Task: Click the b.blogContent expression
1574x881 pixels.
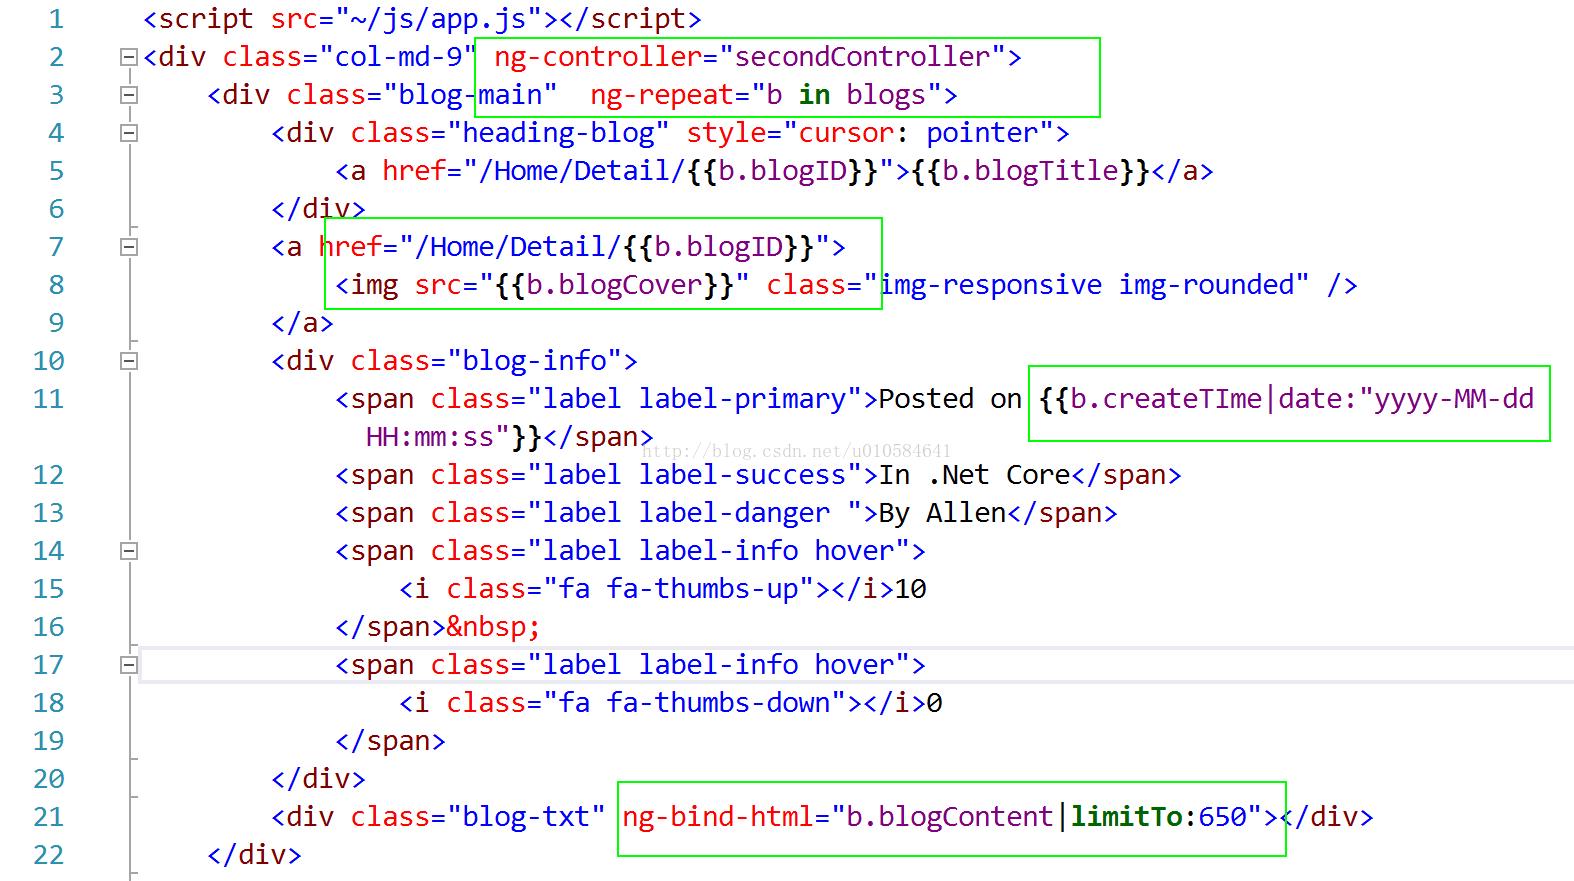Action: pyautogui.click(x=950, y=817)
